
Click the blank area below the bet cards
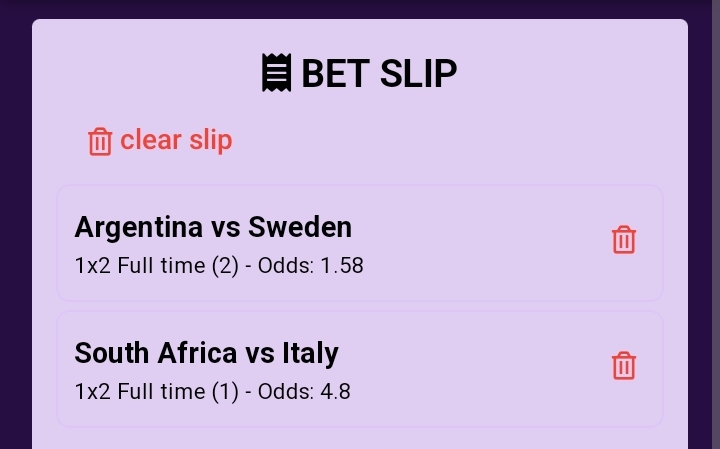click(x=360, y=438)
